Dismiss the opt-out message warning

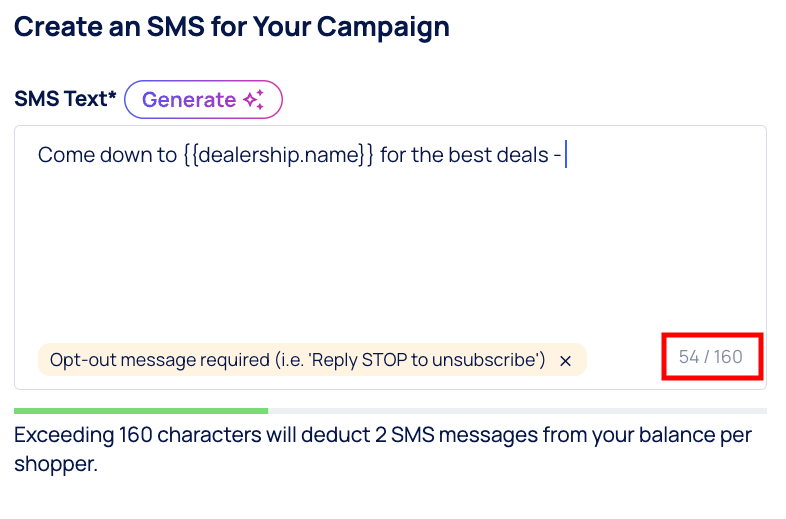point(565,361)
